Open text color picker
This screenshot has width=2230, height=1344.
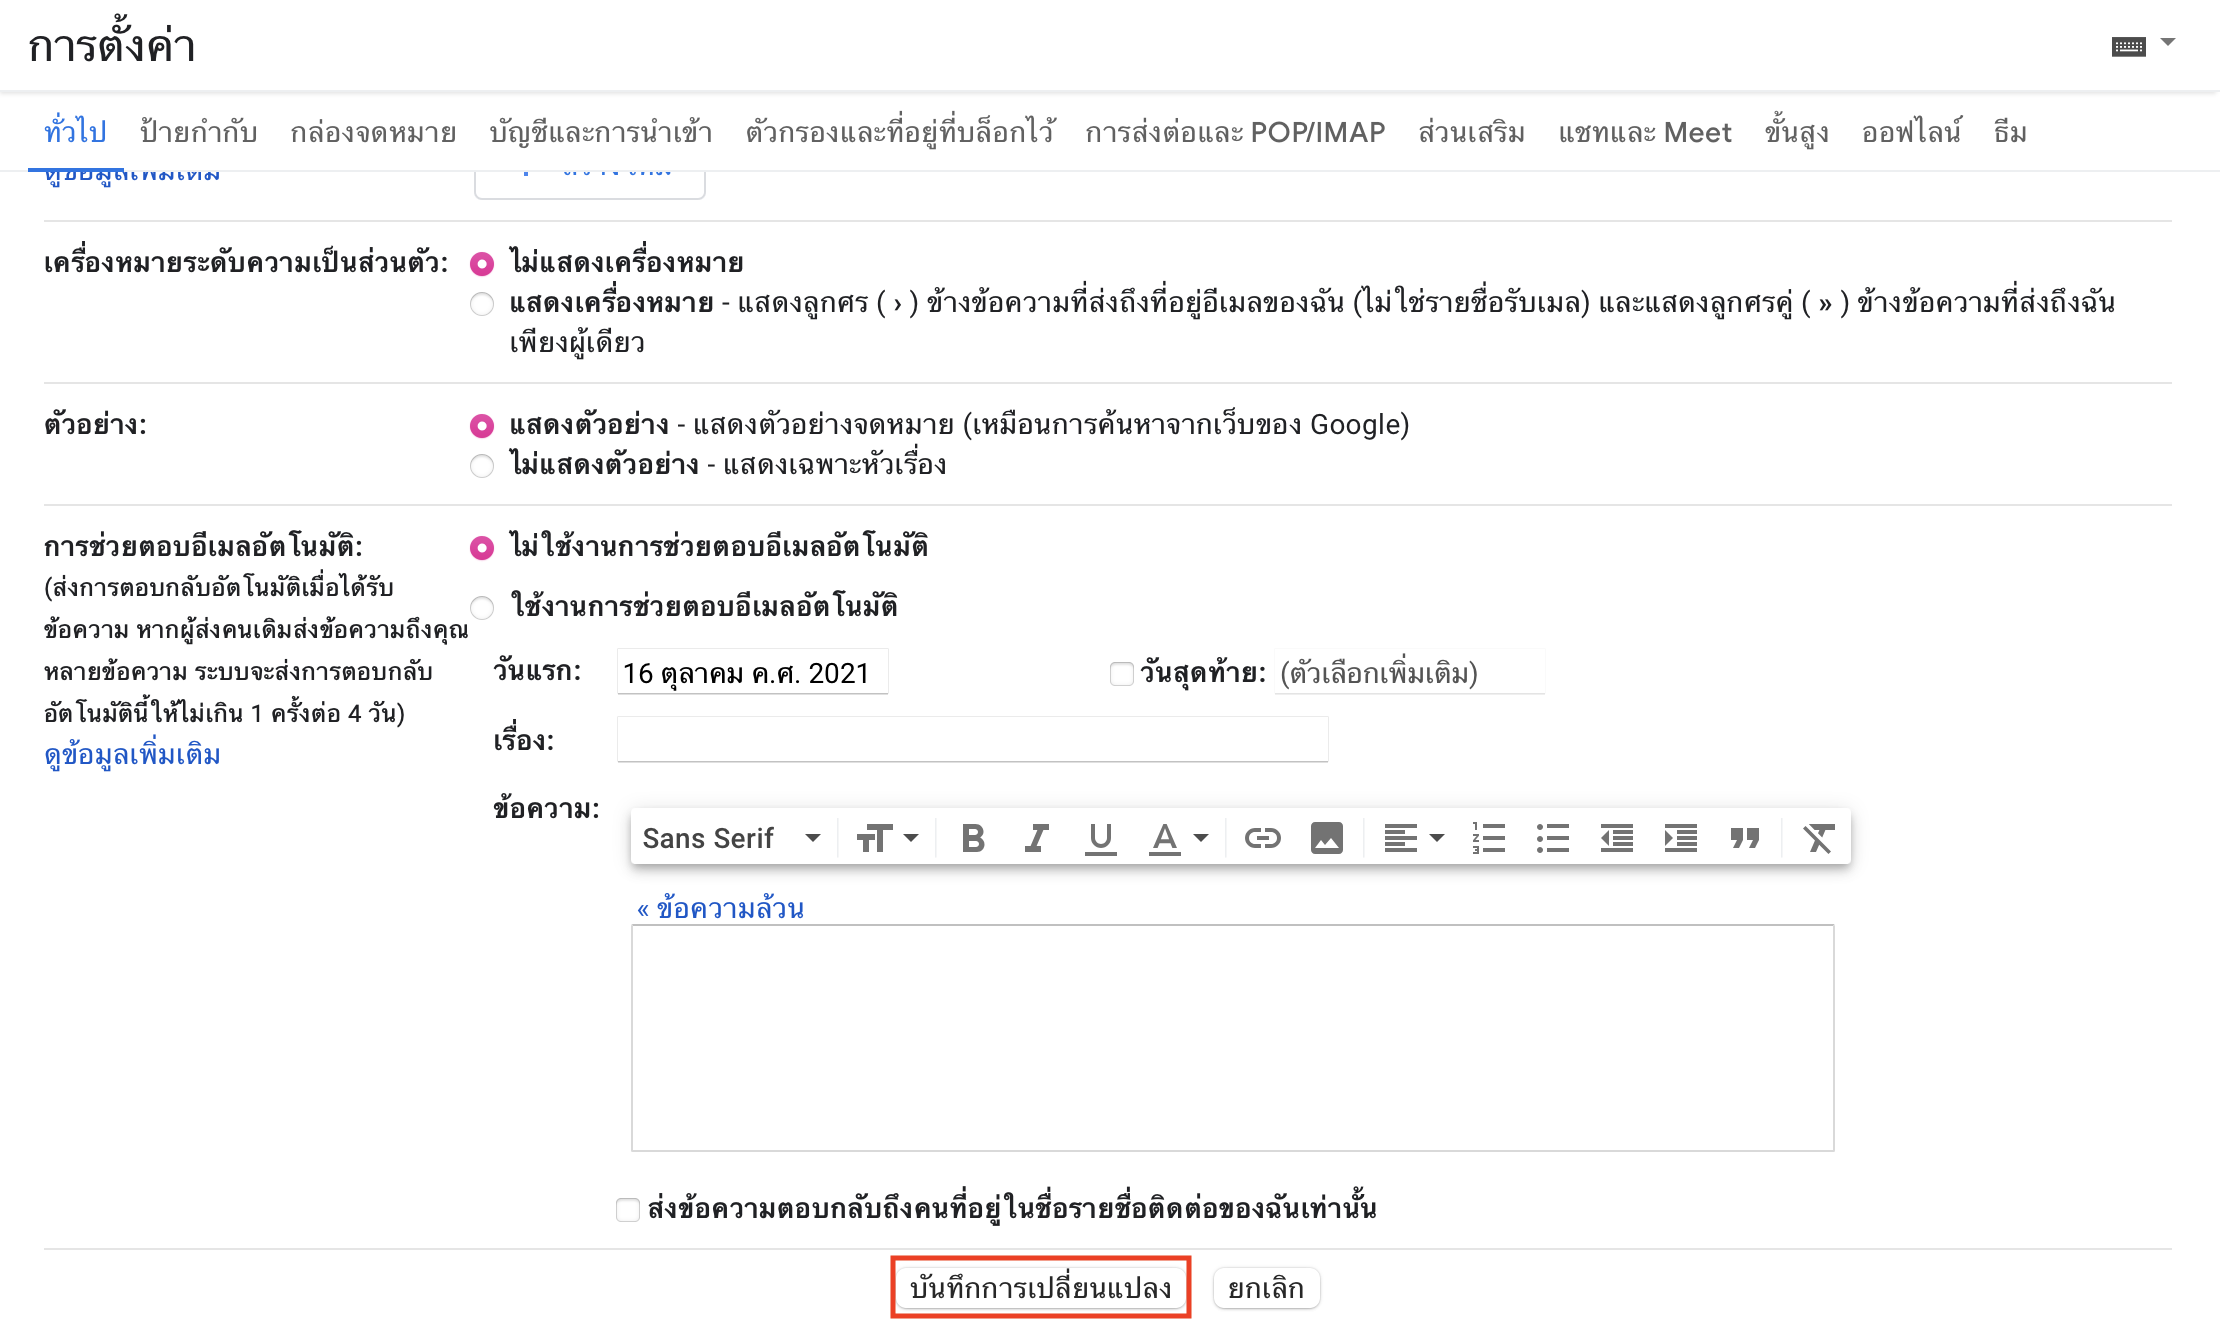tap(1178, 838)
